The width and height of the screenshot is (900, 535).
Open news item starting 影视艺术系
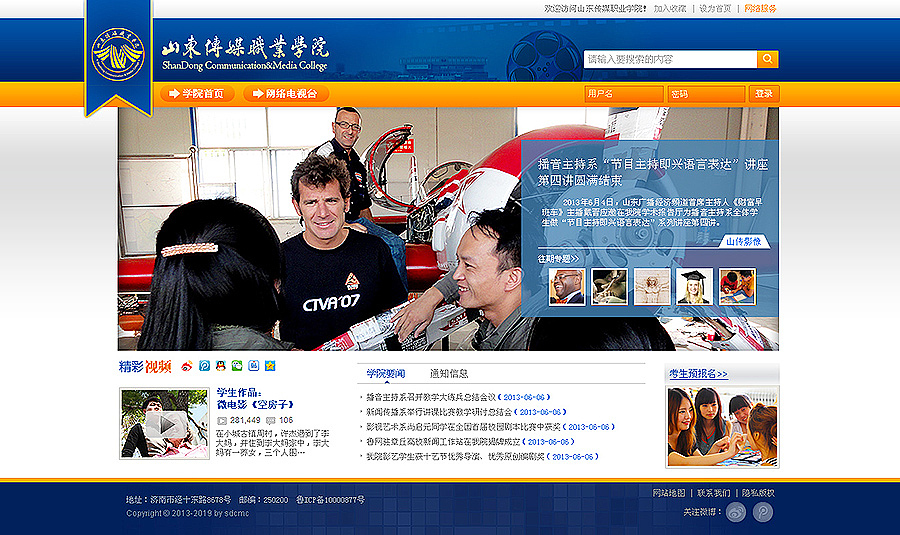point(463,427)
